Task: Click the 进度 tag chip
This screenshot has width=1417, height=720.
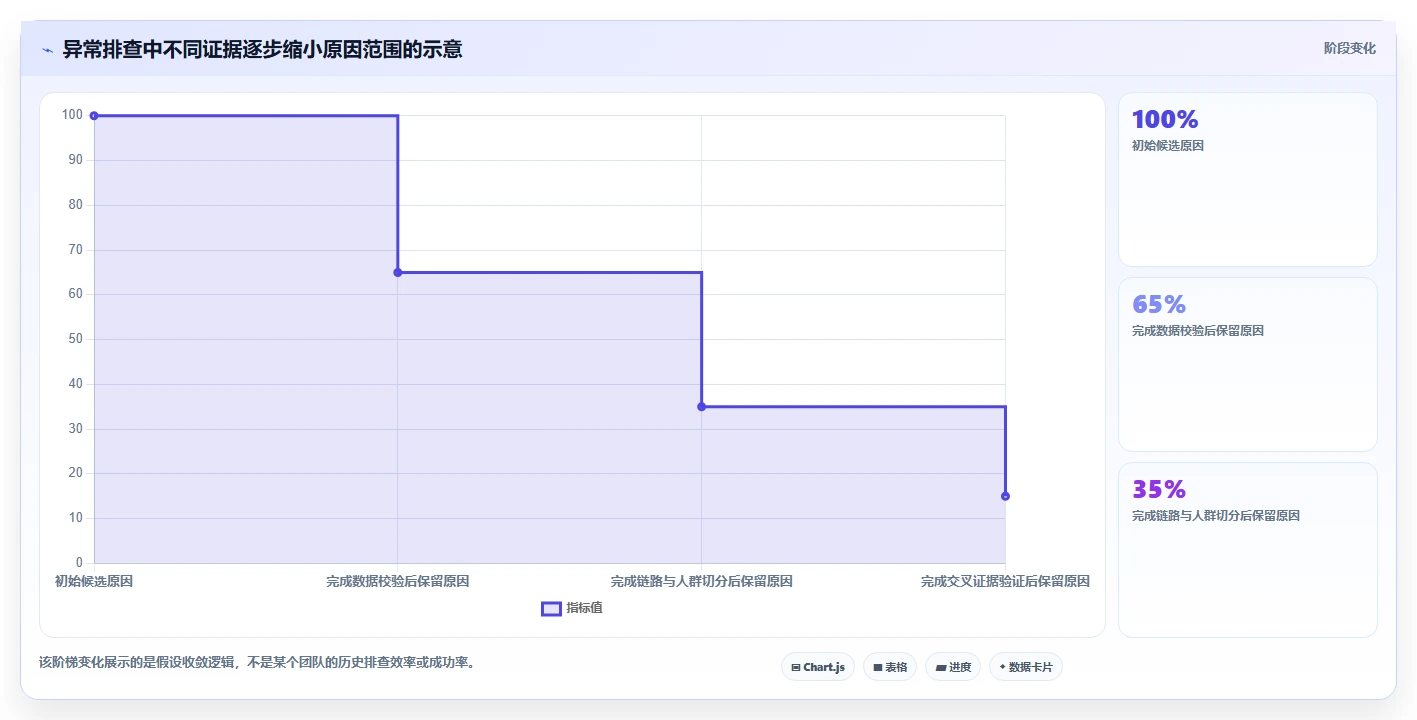Action: (x=953, y=667)
